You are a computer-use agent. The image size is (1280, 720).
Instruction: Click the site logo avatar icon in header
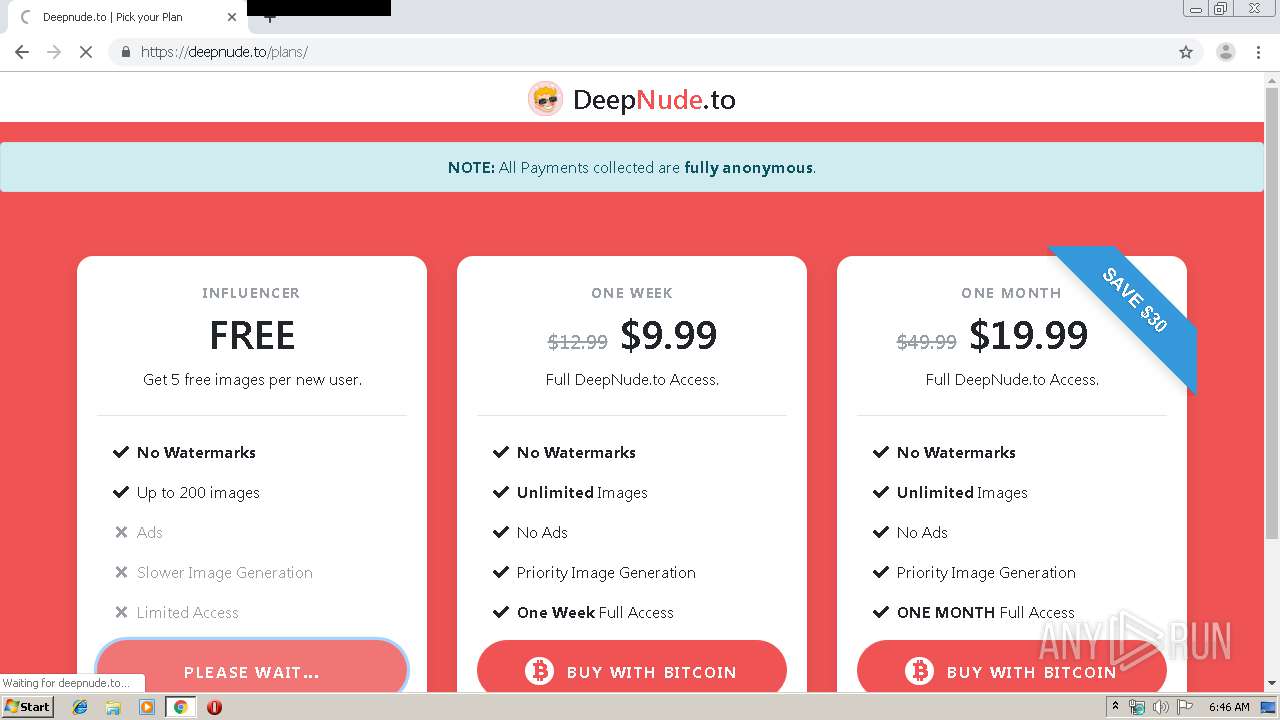click(x=545, y=99)
